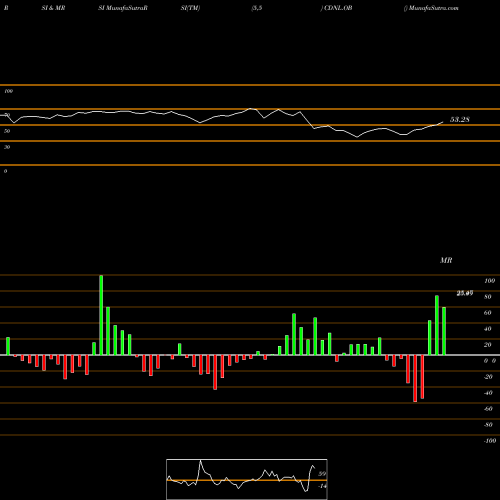Click the tallest green MRSI bar
Screen dimensions: 500x500
coord(101,315)
